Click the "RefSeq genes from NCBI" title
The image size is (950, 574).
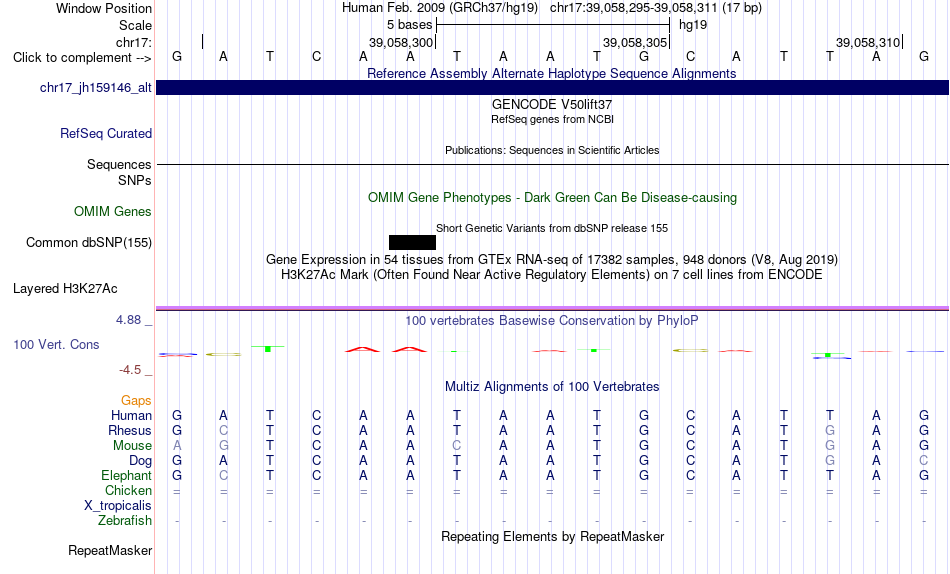pyautogui.click(x=552, y=119)
